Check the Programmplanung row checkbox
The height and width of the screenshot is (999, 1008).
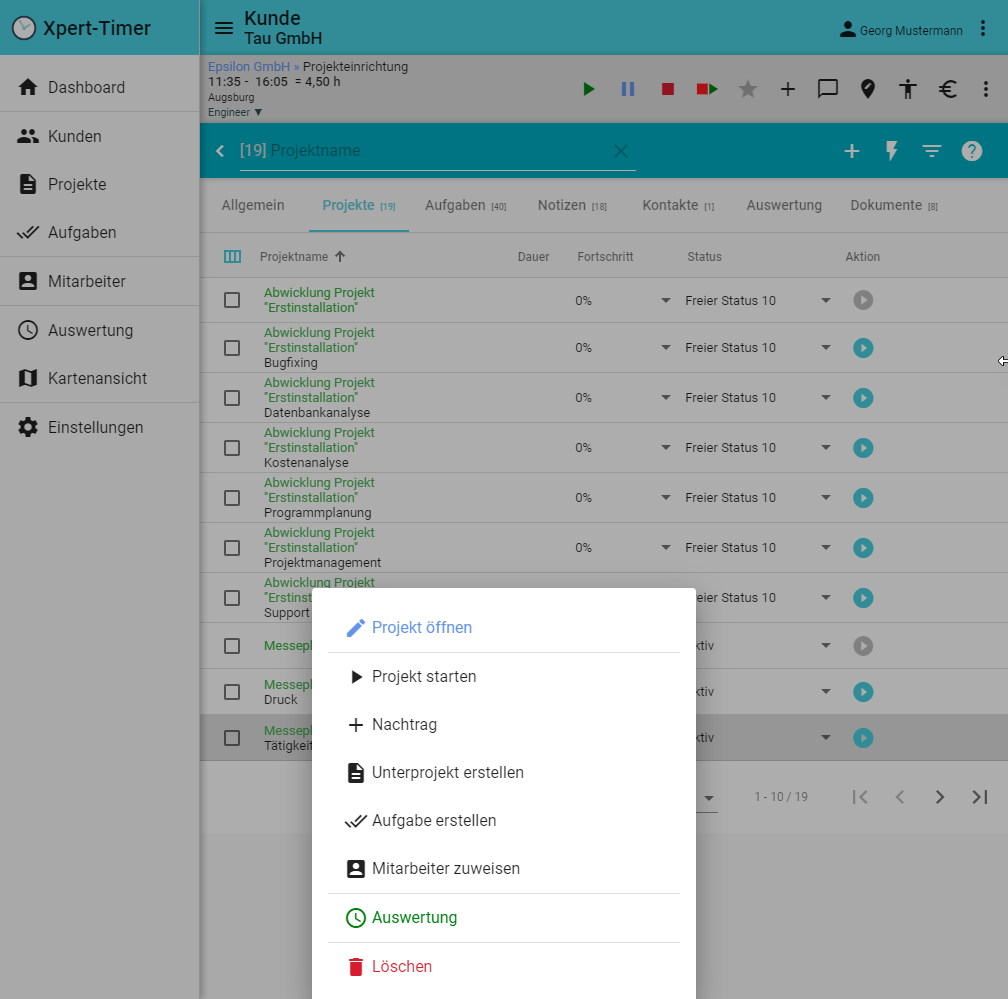(232, 498)
